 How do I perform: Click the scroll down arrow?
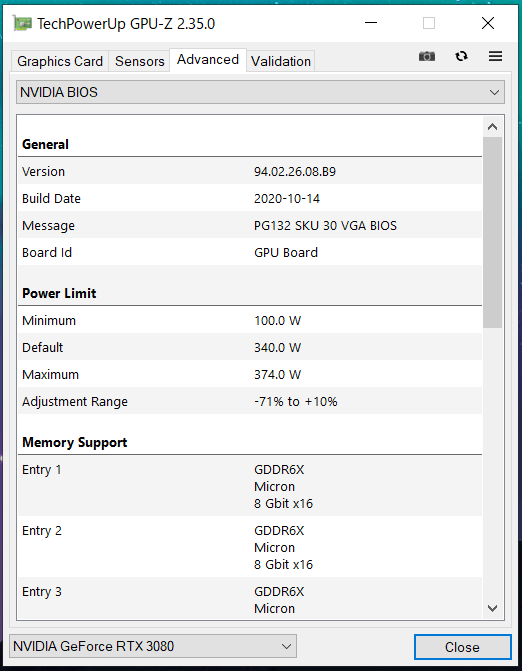click(492, 608)
